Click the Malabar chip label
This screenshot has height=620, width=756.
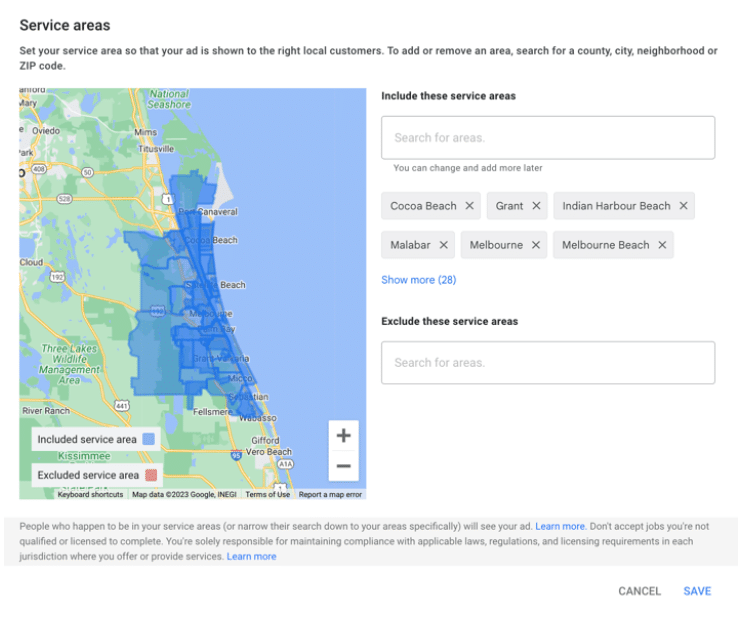tap(410, 245)
